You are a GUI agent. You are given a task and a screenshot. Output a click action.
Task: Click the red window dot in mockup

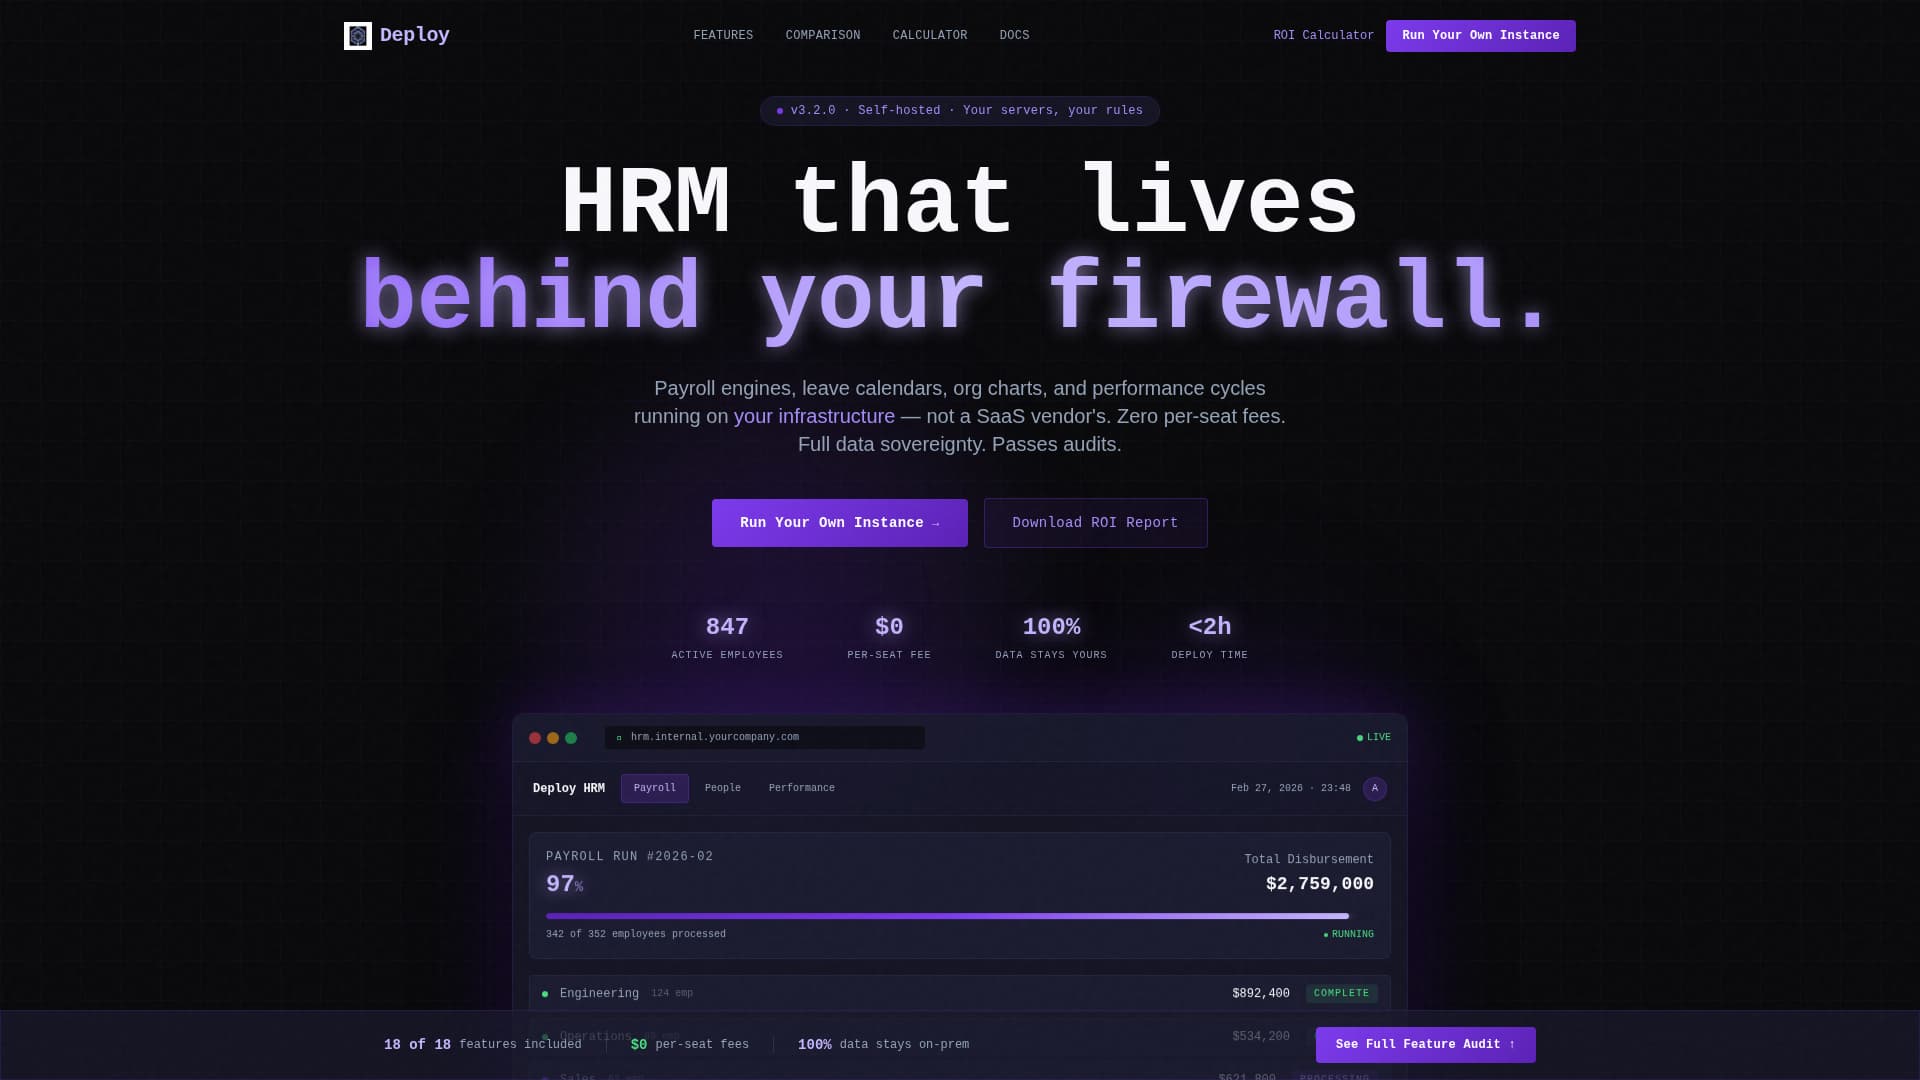tap(535, 738)
